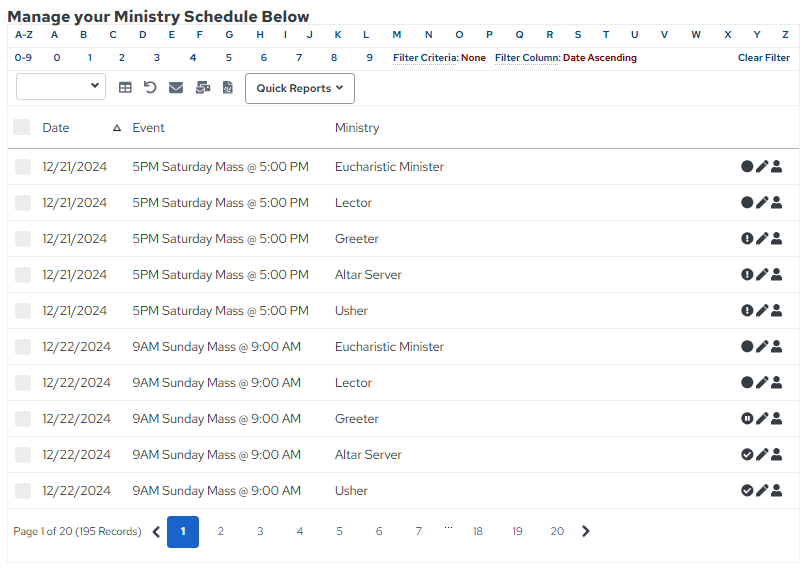The height and width of the screenshot is (571, 808).
Task: Jump to page 20 in pagination
Action: [x=557, y=531]
